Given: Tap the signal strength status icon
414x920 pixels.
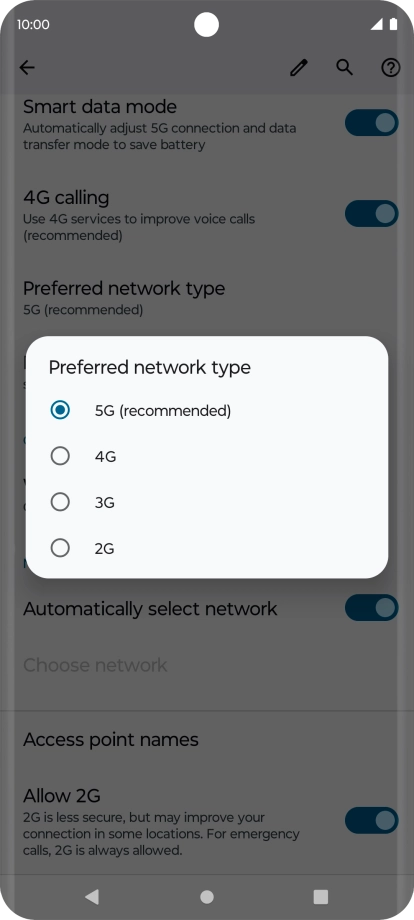Looking at the screenshot, I should tap(377, 24).
